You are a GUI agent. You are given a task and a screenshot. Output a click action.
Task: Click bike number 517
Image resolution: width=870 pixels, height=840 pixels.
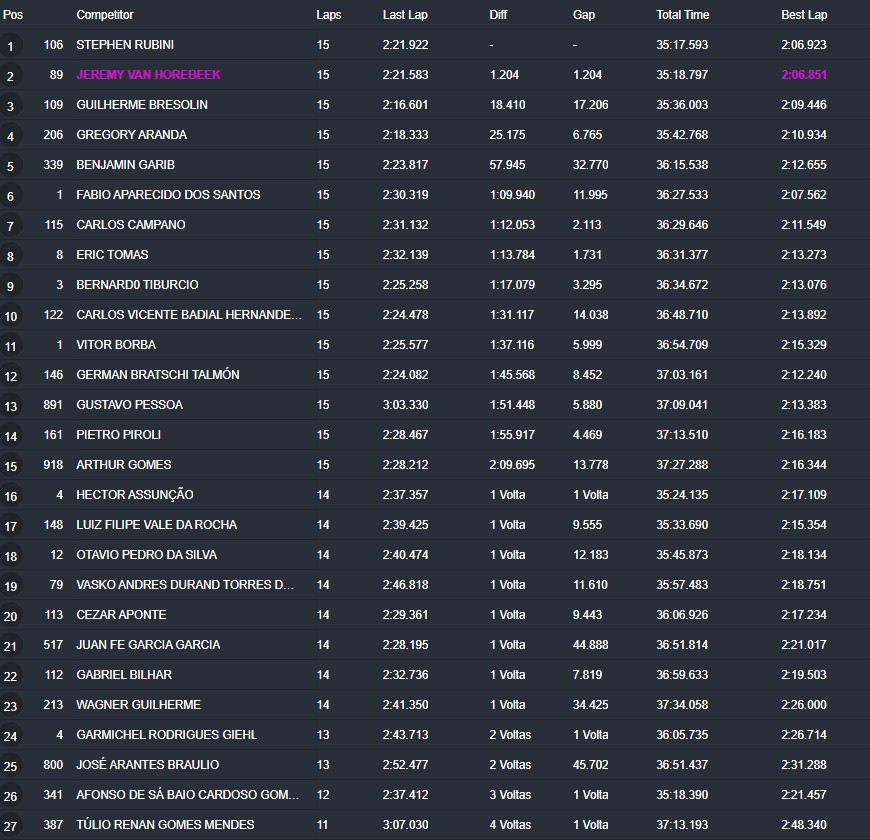click(x=53, y=644)
